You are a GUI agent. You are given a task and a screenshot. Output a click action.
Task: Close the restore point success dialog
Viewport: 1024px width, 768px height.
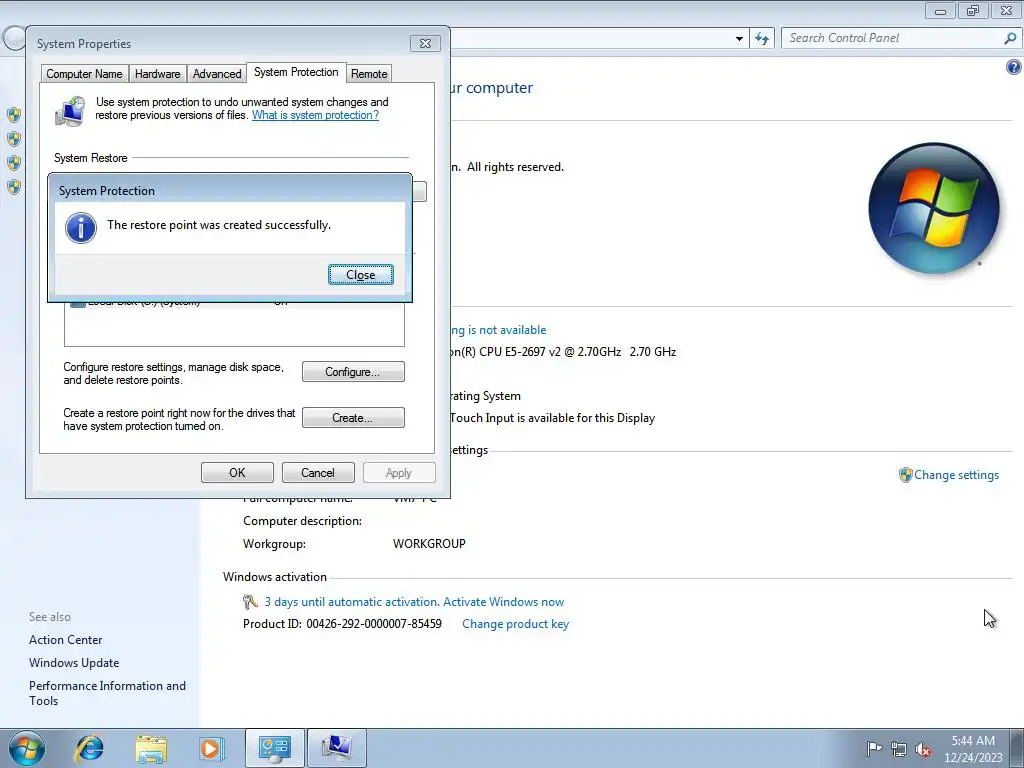point(360,275)
